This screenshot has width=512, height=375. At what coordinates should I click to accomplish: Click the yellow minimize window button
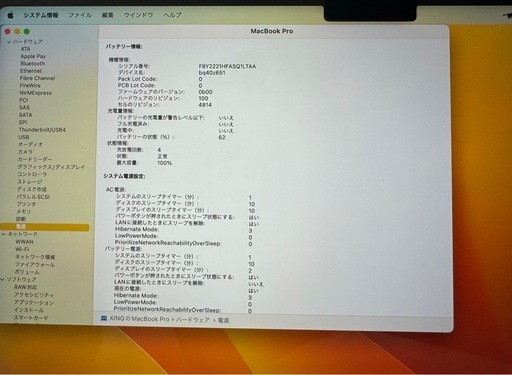(x=17, y=32)
